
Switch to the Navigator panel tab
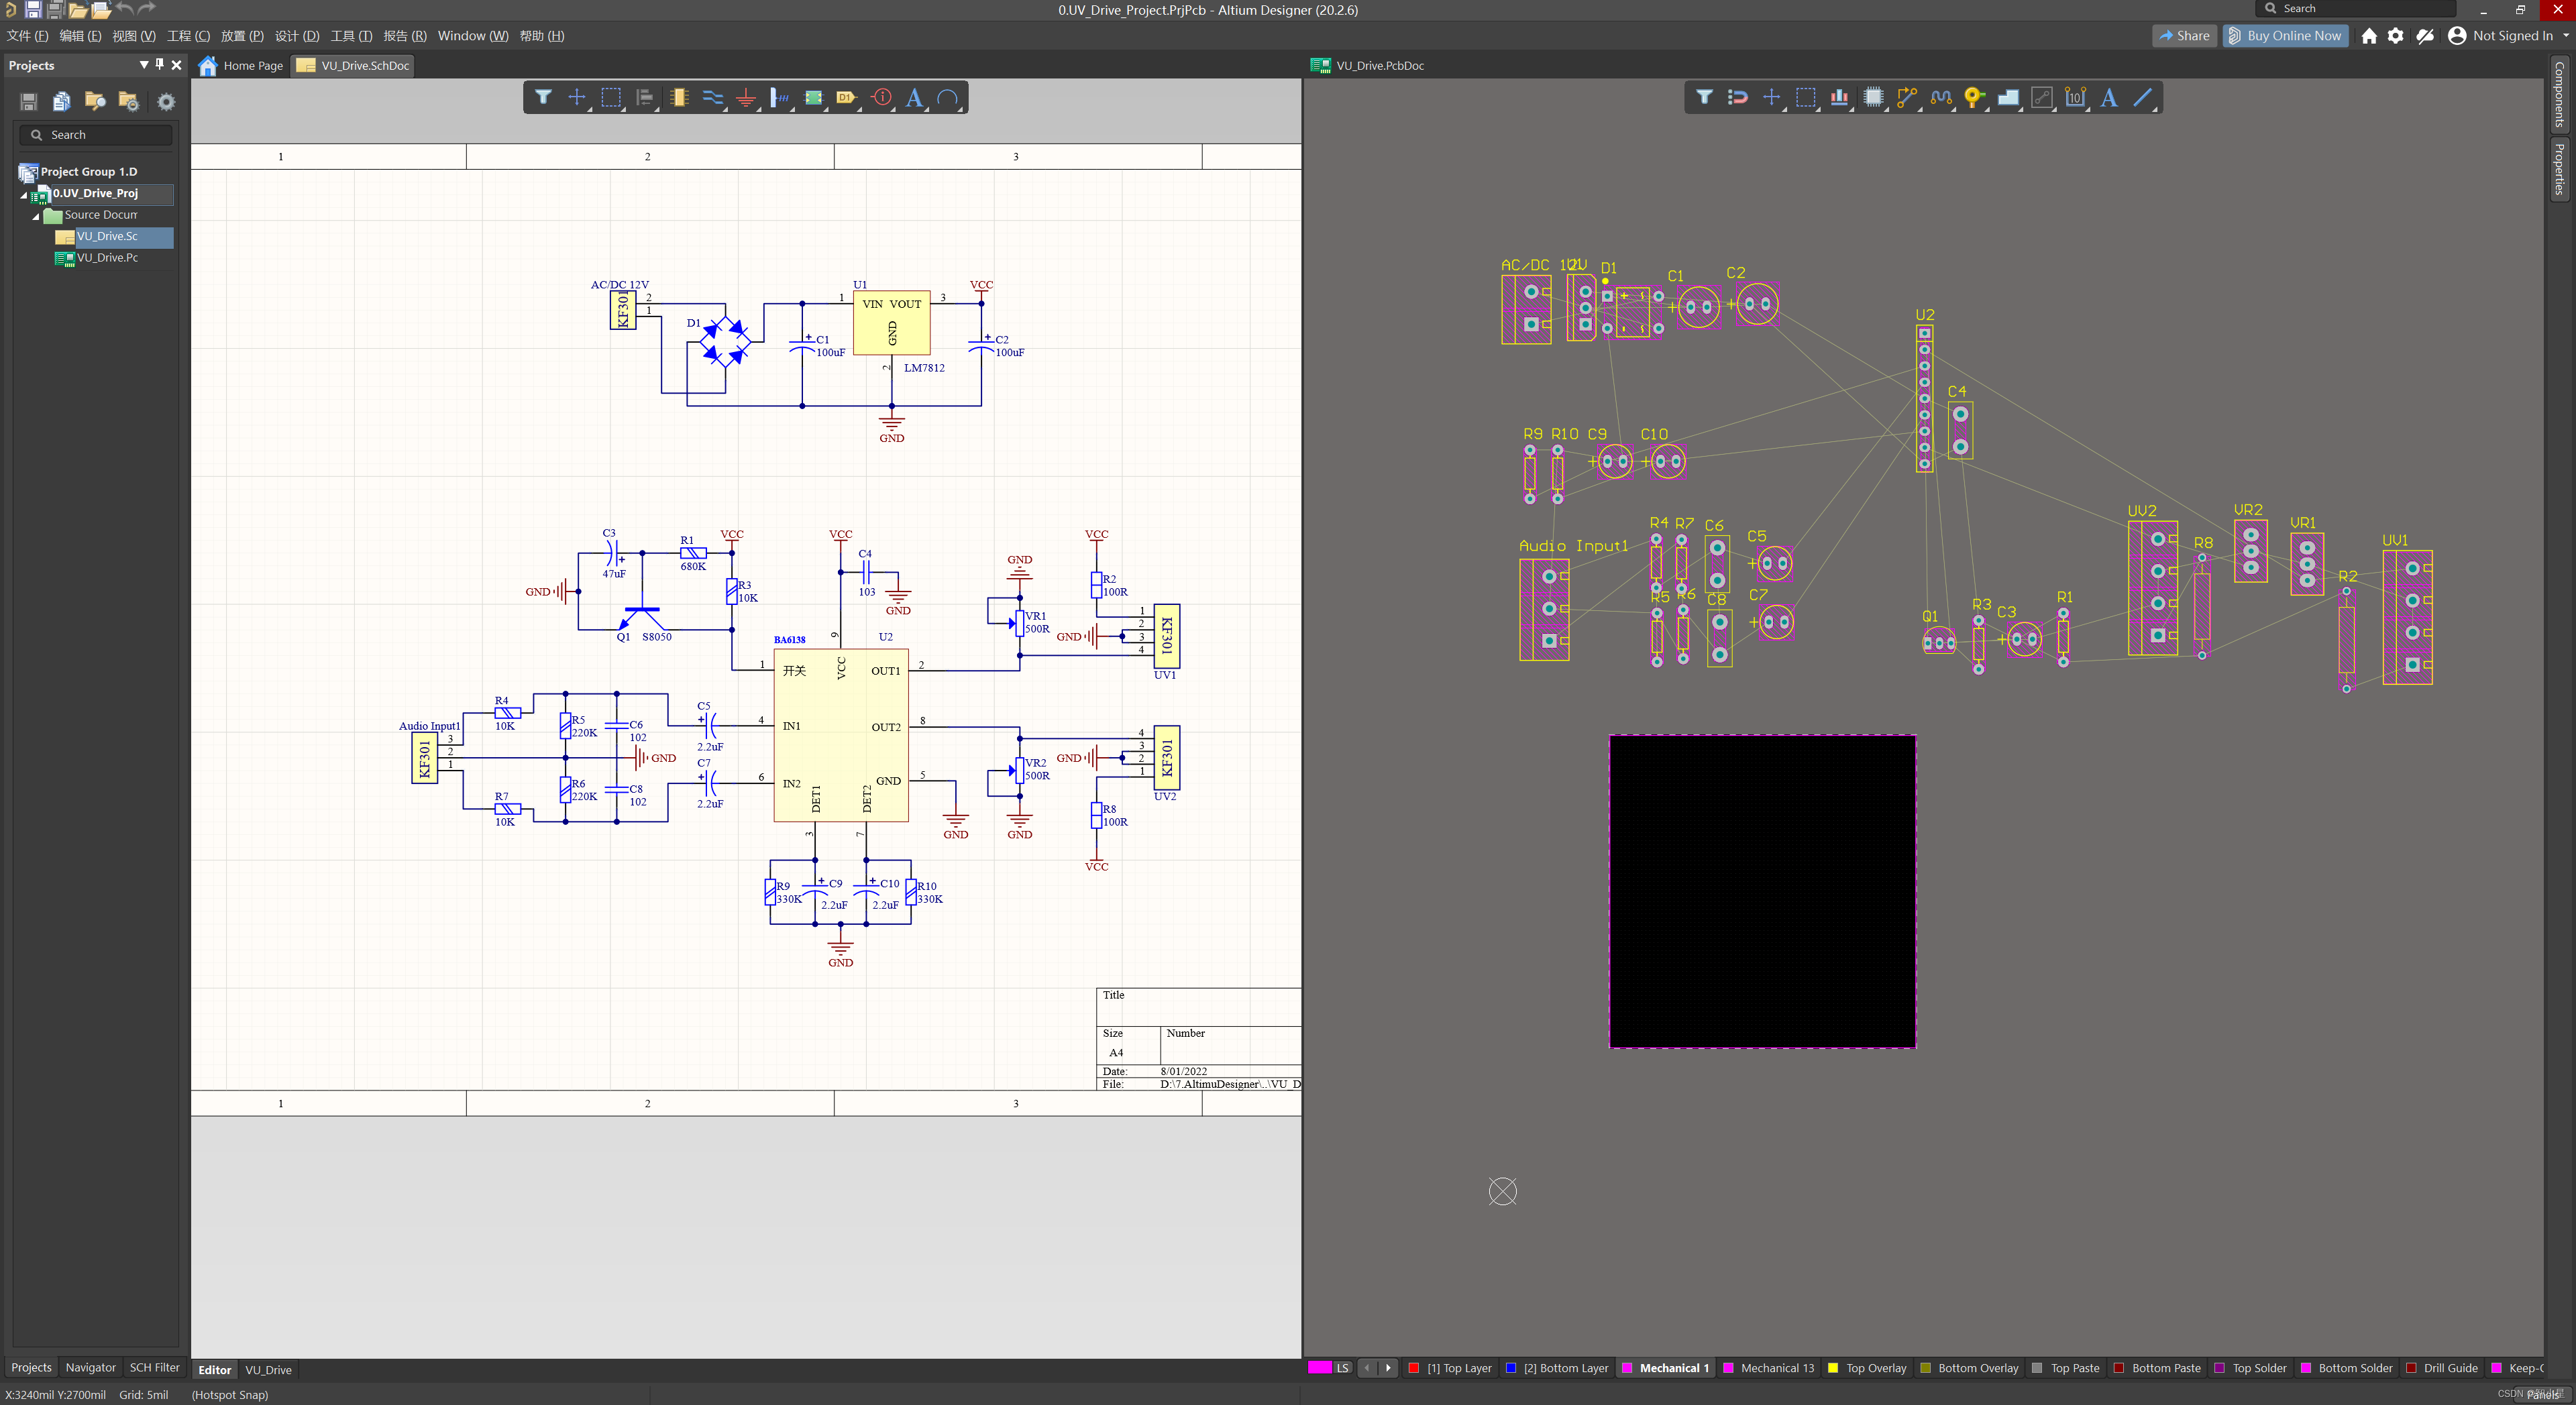click(x=90, y=1367)
